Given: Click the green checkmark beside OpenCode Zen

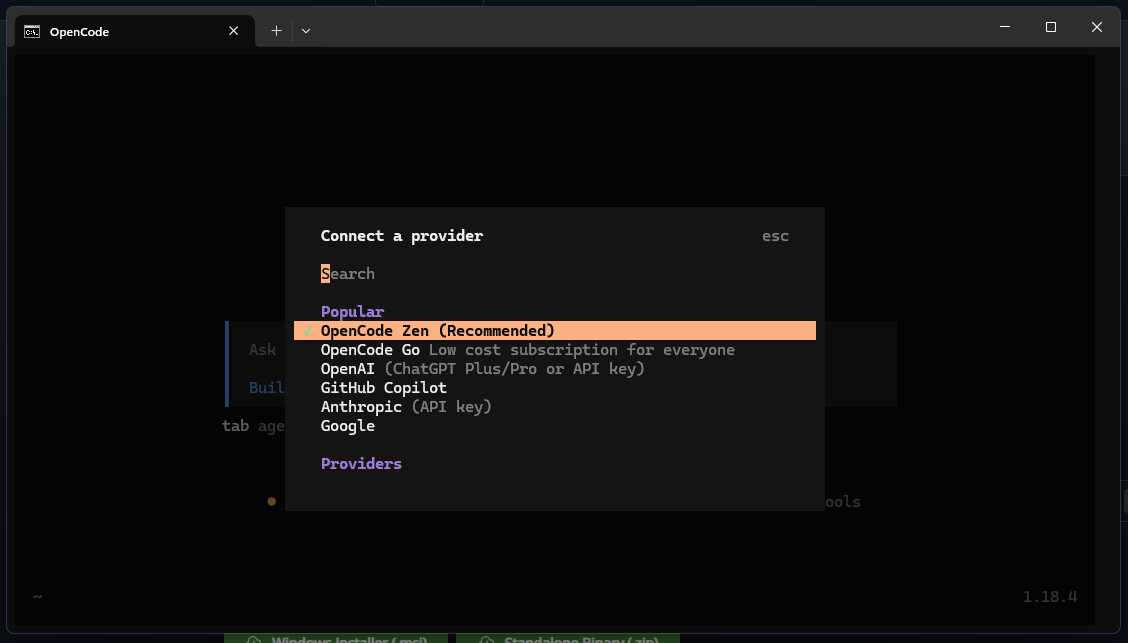Looking at the screenshot, I should click(x=308, y=331).
